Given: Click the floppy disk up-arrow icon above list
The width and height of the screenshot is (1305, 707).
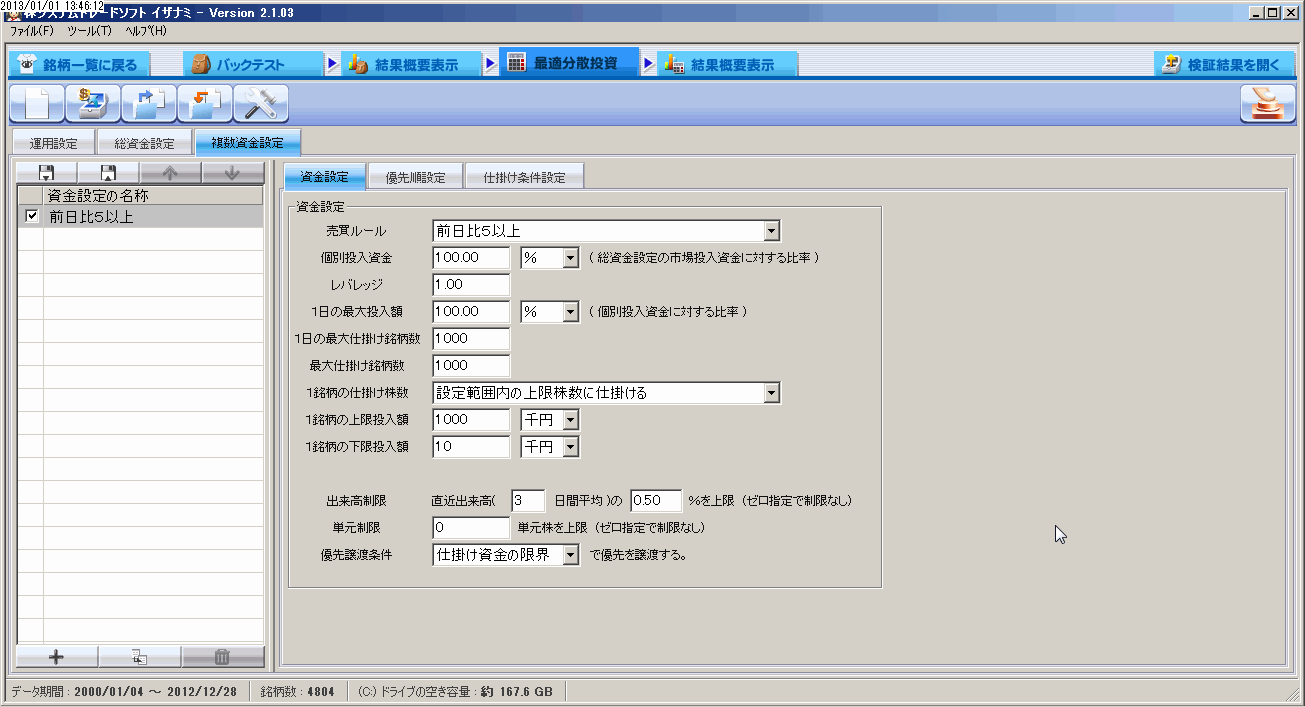Looking at the screenshot, I should (x=109, y=173).
